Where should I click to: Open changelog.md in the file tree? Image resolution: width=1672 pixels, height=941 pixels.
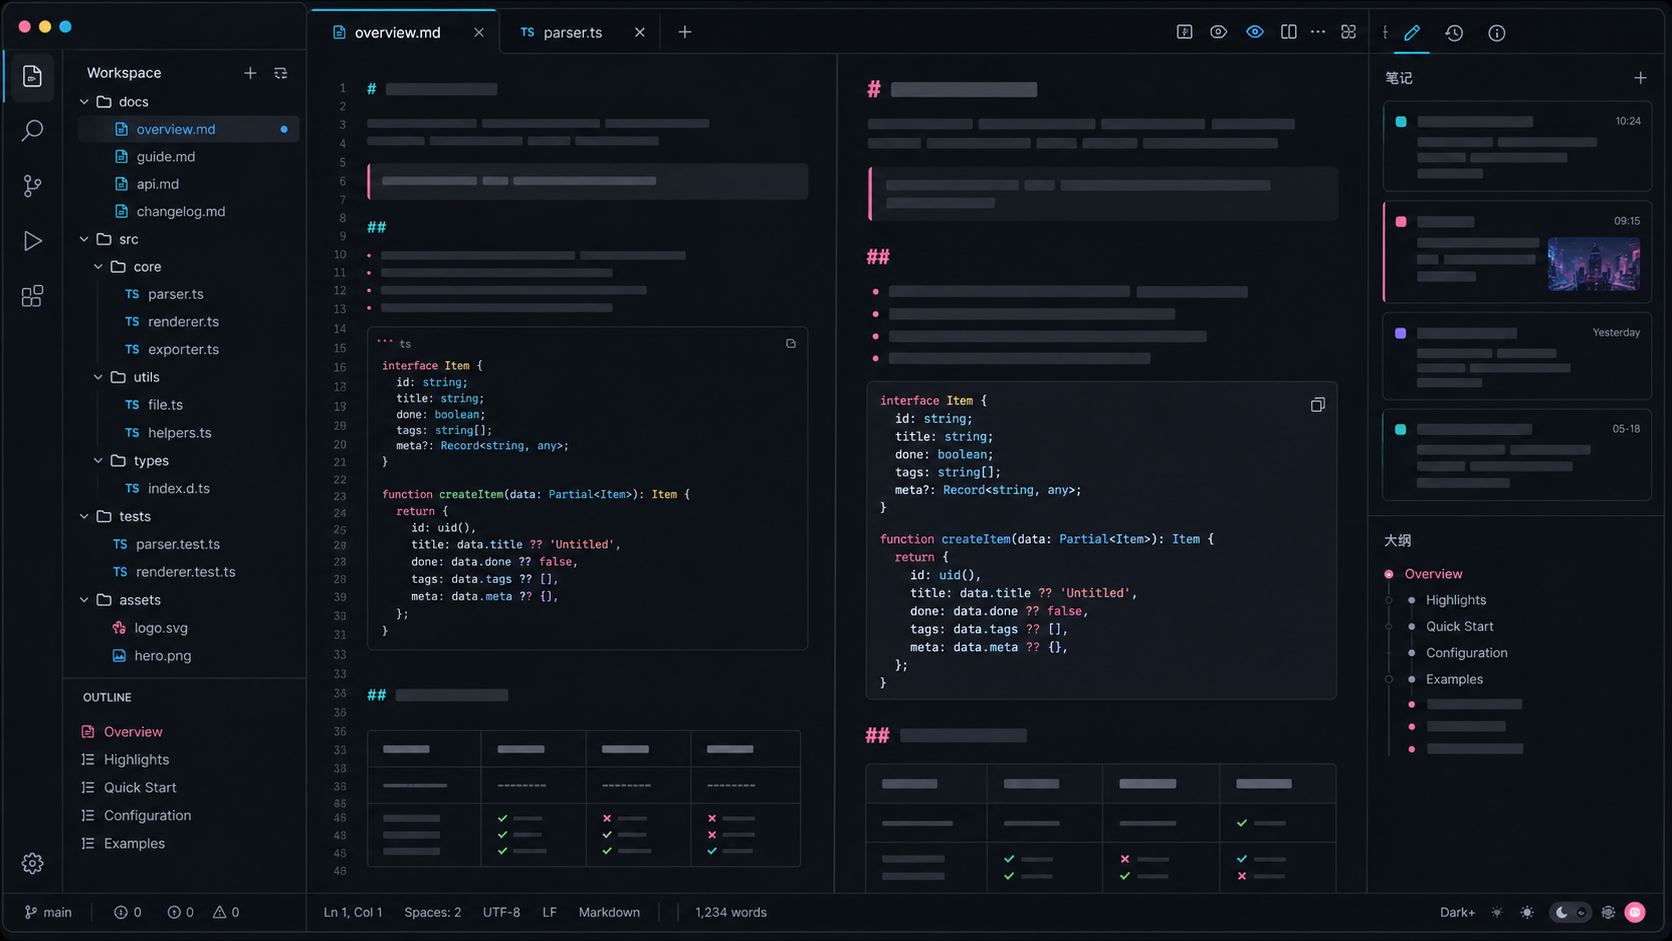[181, 212]
